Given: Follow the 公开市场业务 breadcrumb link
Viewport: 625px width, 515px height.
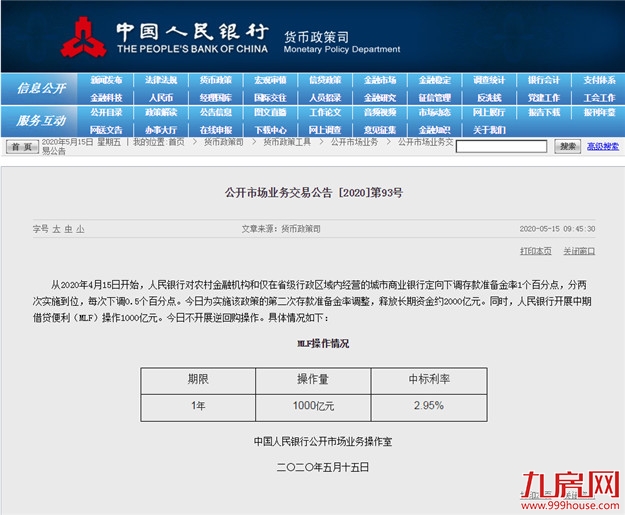Looking at the screenshot, I should 354,142.
